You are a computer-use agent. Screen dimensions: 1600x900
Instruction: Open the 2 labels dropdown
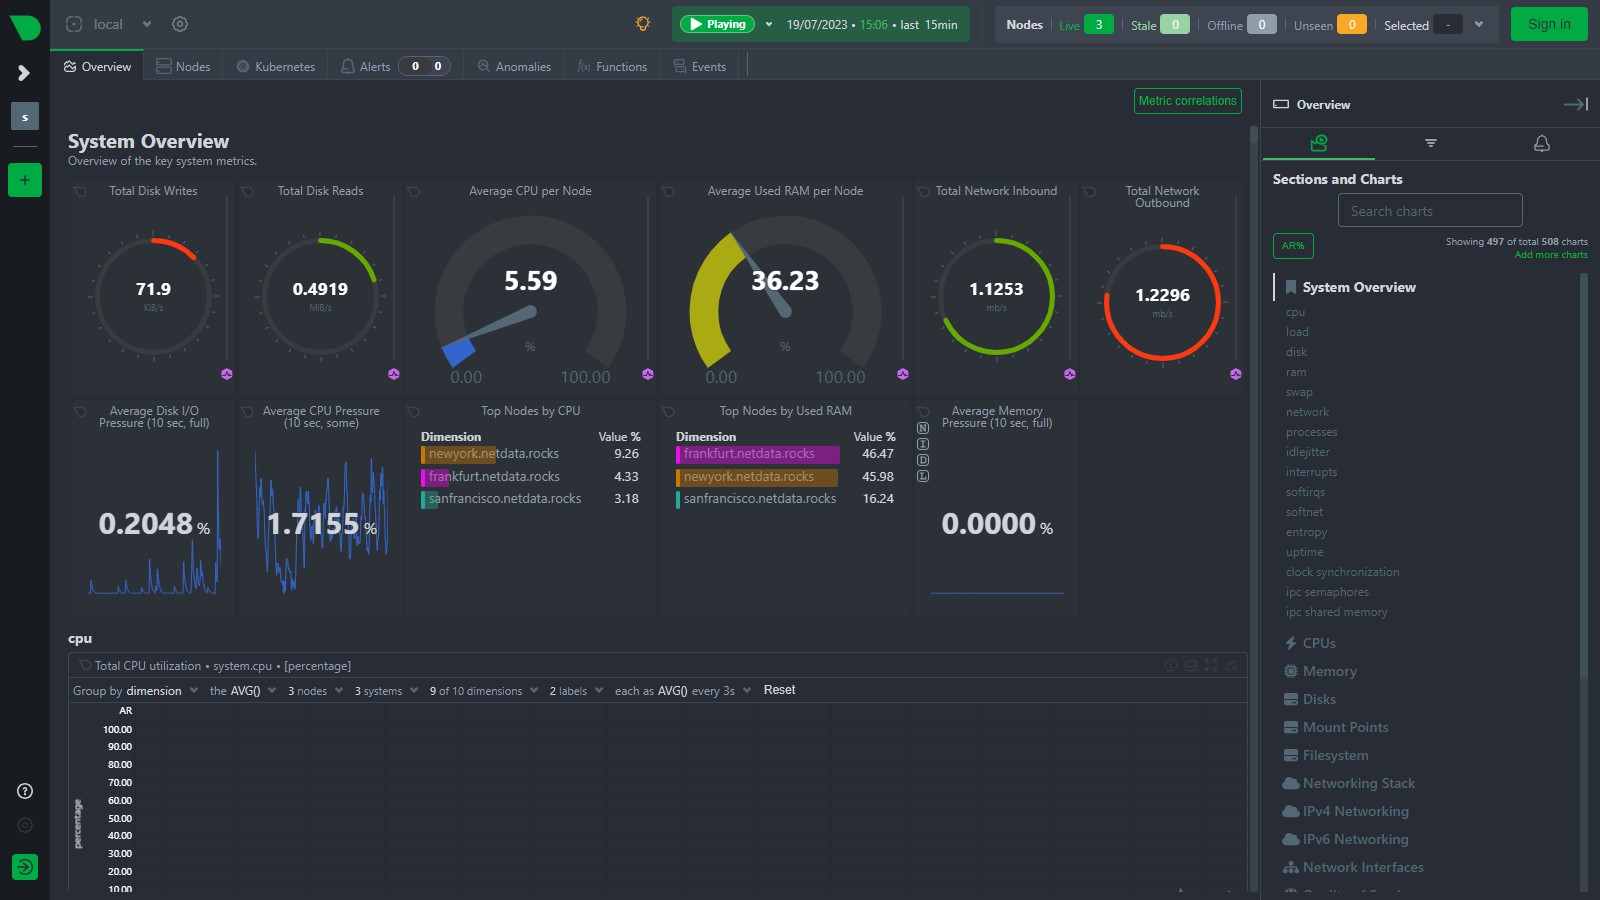click(576, 691)
